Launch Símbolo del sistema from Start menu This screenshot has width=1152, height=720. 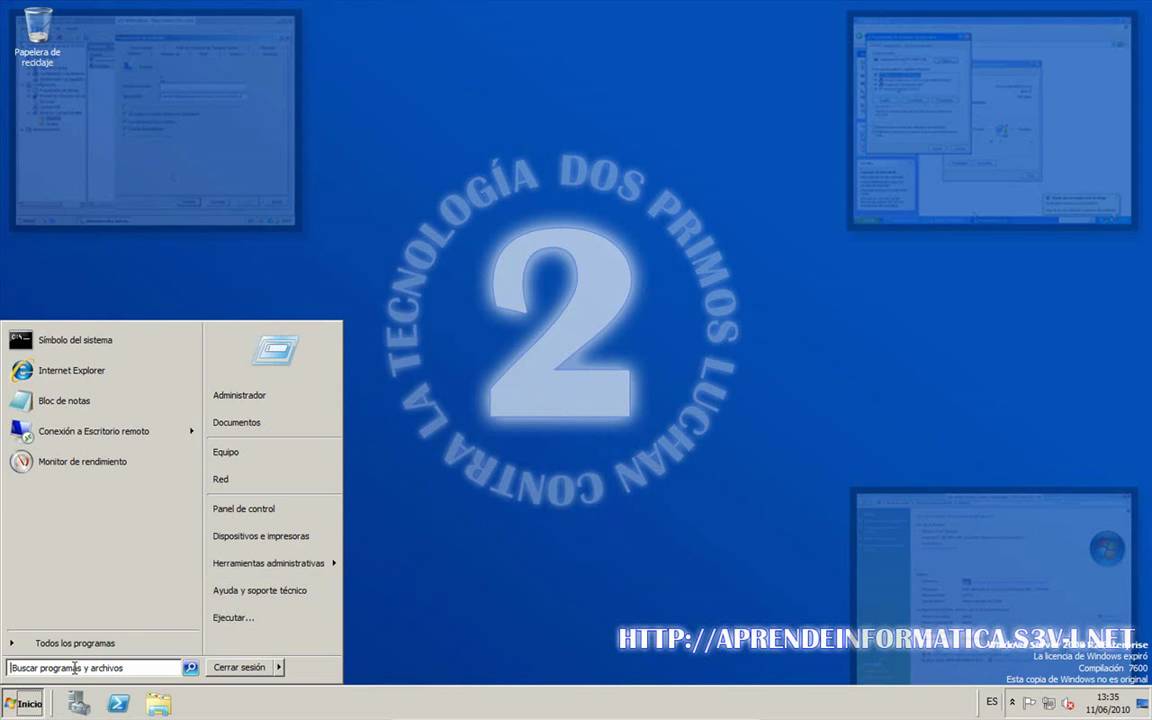[103, 340]
